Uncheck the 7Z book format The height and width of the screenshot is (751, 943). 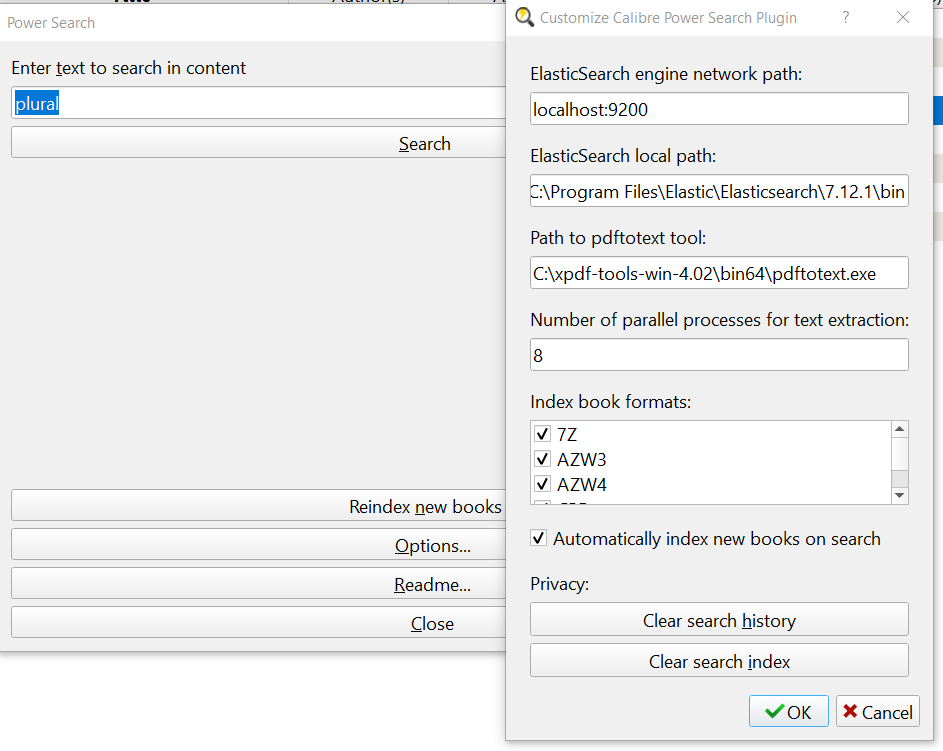tap(543, 435)
